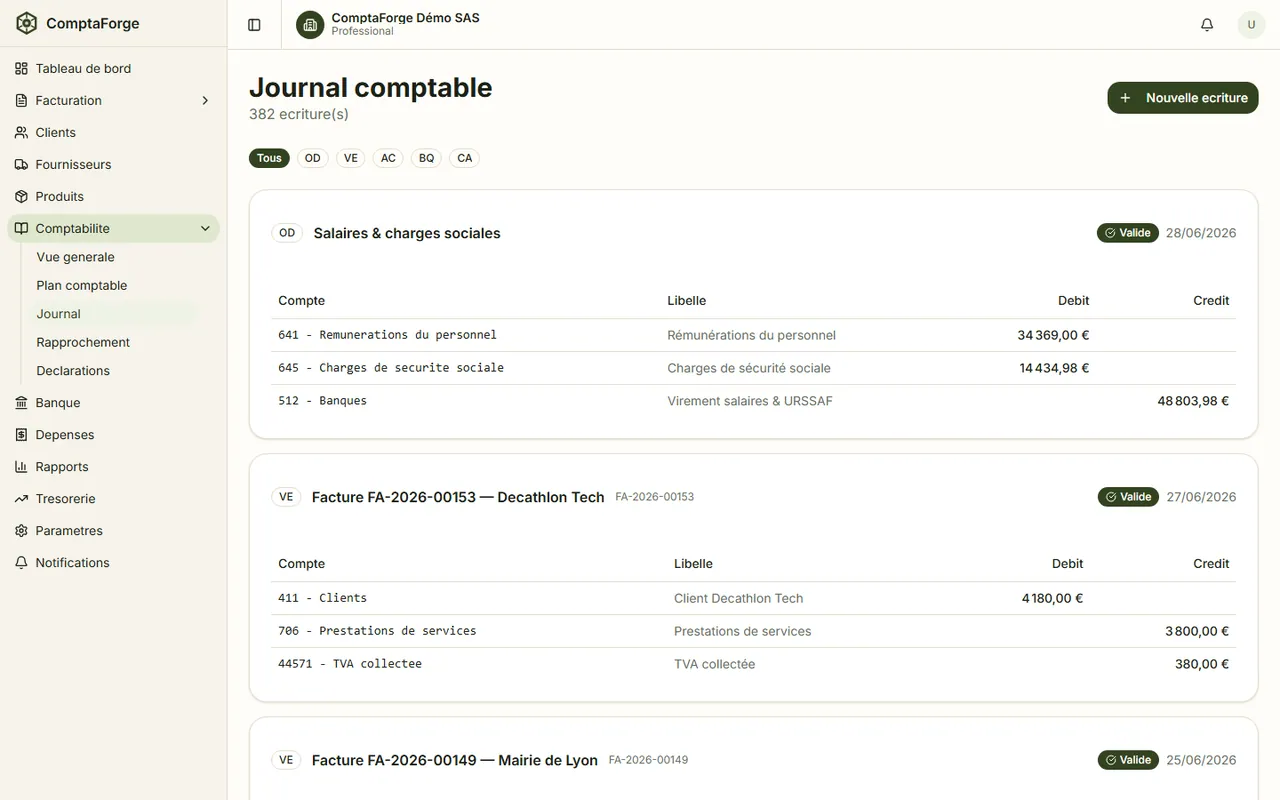Screen dimensions: 1280x800
Task: Click the VE badge on Decathlon Tech entry
Action: 286,497
